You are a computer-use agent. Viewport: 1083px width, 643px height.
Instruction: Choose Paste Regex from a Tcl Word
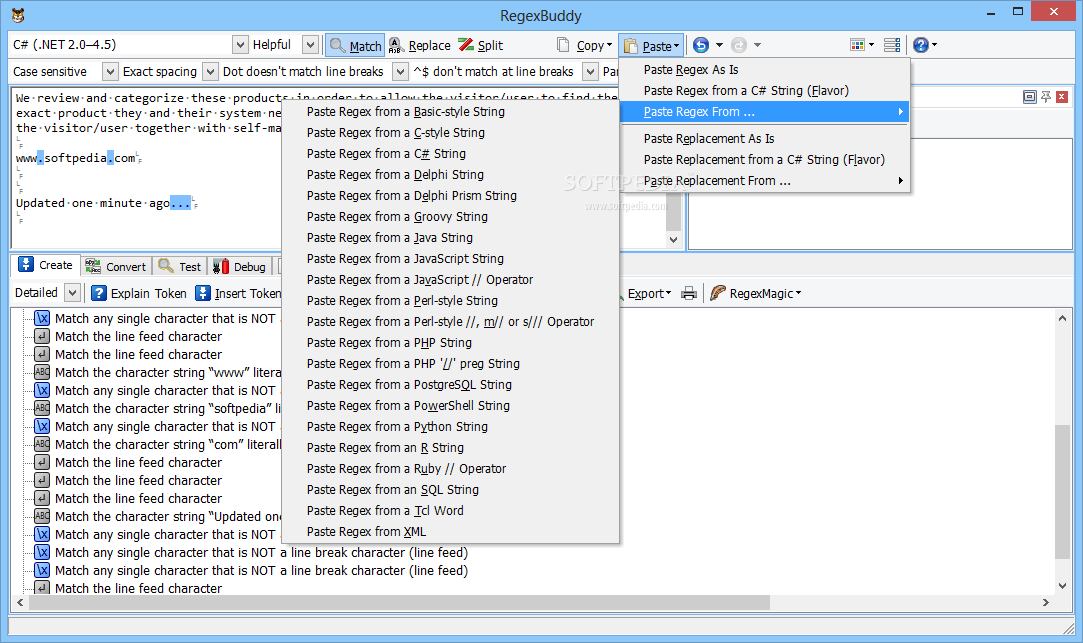pyautogui.click(x=450, y=511)
